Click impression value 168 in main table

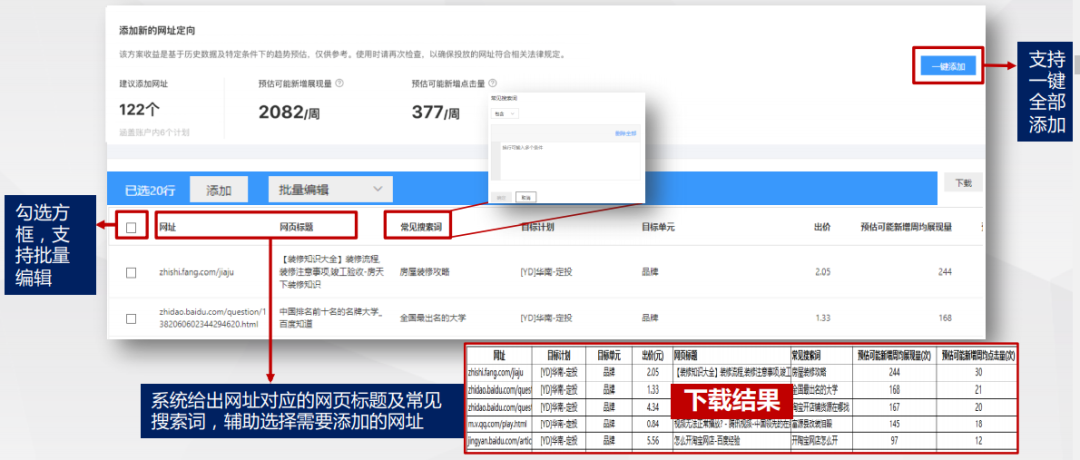[x=945, y=318]
